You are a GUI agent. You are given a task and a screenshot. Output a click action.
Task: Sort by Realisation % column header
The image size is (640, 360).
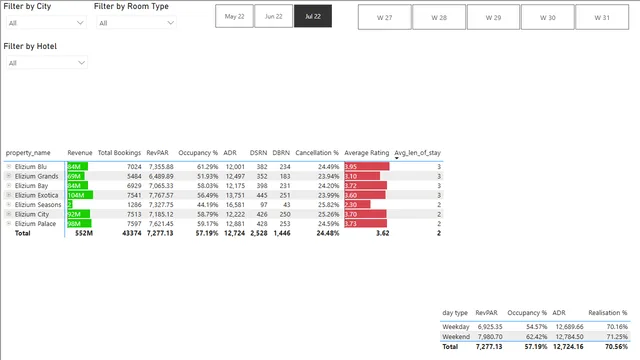[607, 313]
